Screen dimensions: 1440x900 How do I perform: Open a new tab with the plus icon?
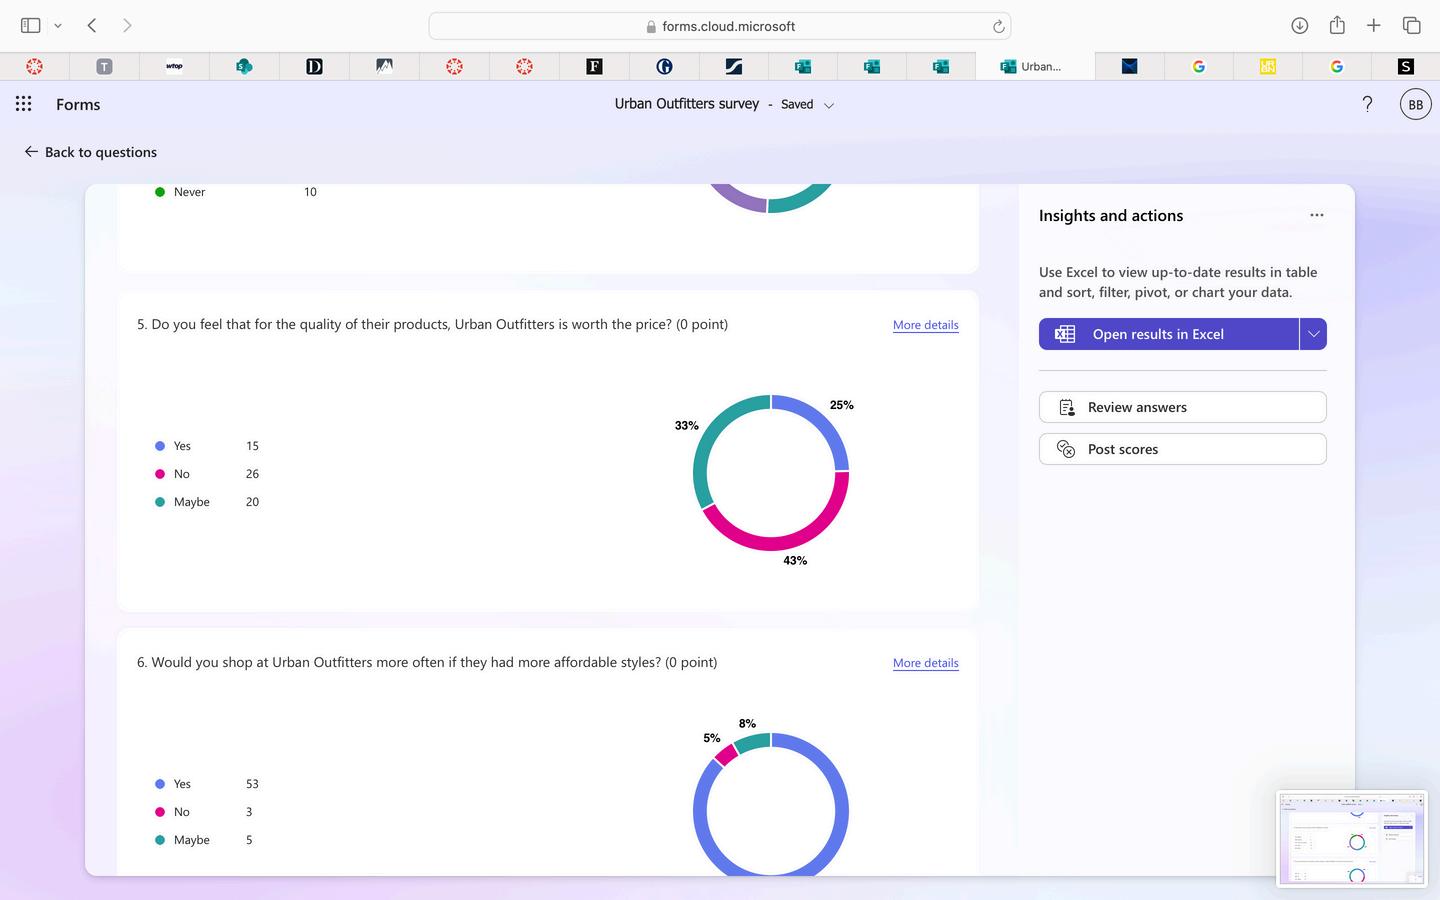[x=1374, y=26]
